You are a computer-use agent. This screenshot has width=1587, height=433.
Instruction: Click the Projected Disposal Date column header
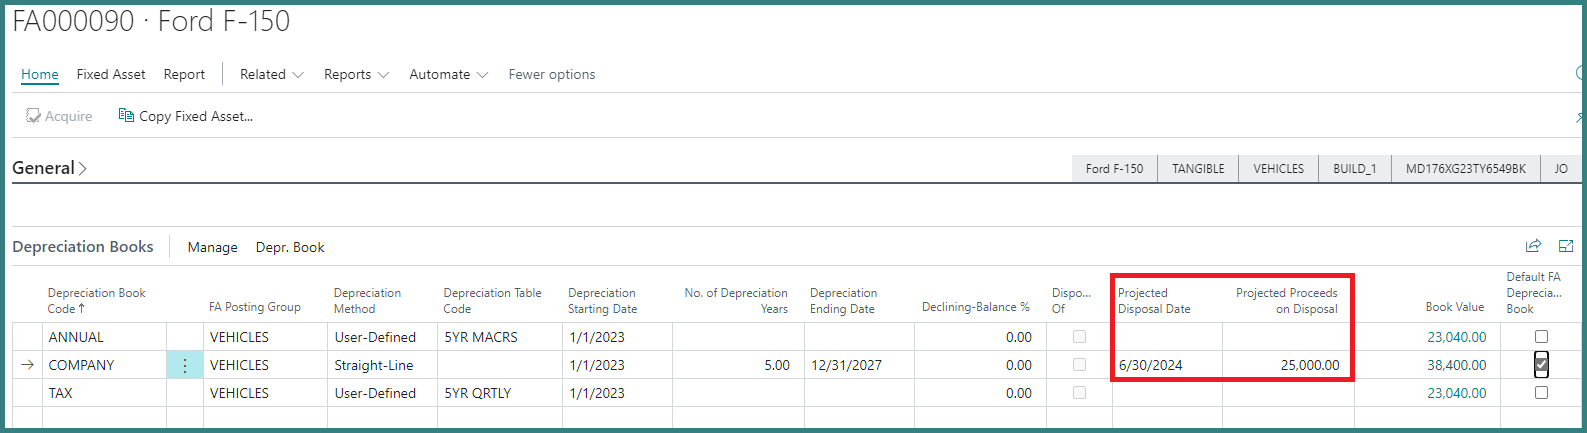[x=1154, y=300]
